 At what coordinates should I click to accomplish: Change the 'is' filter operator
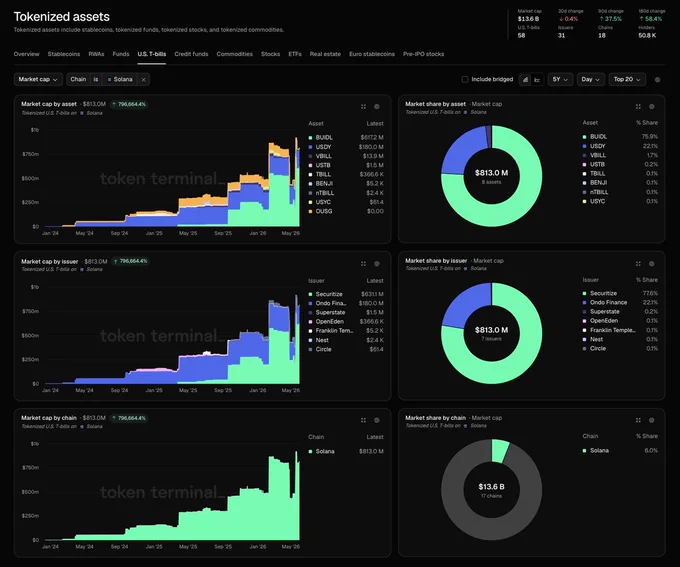(x=96, y=79)
